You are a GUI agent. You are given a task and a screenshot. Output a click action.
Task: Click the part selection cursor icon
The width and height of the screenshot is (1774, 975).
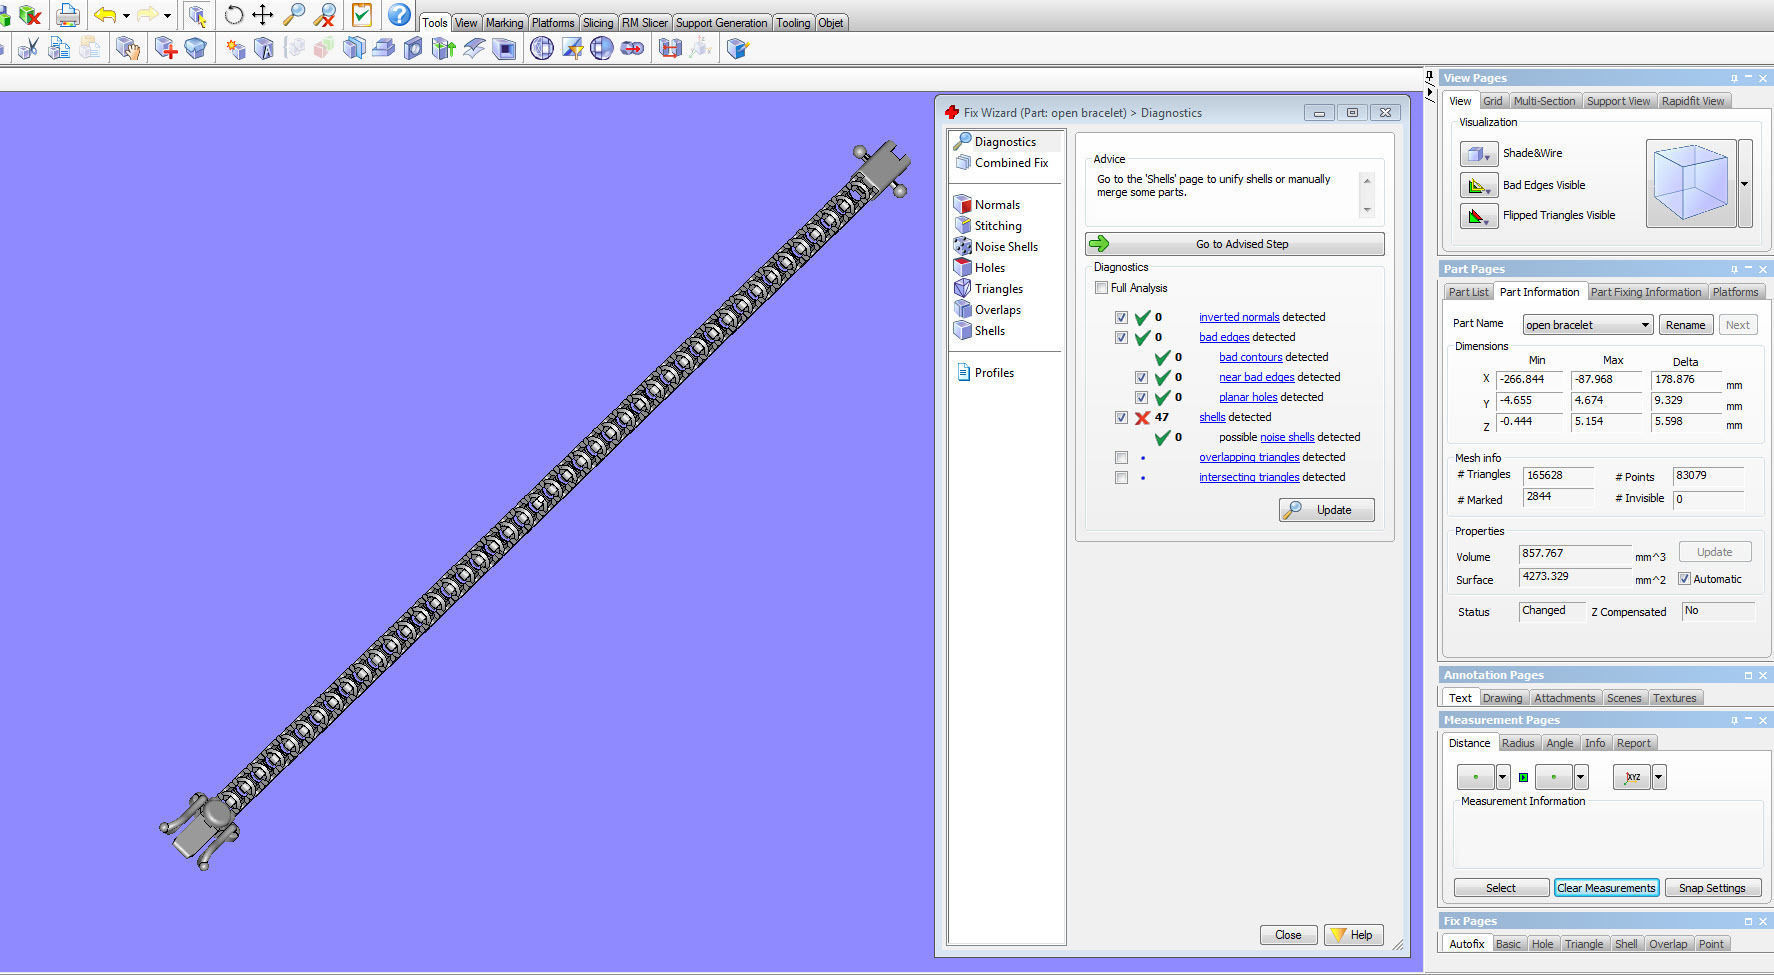[x=197, y=15]
